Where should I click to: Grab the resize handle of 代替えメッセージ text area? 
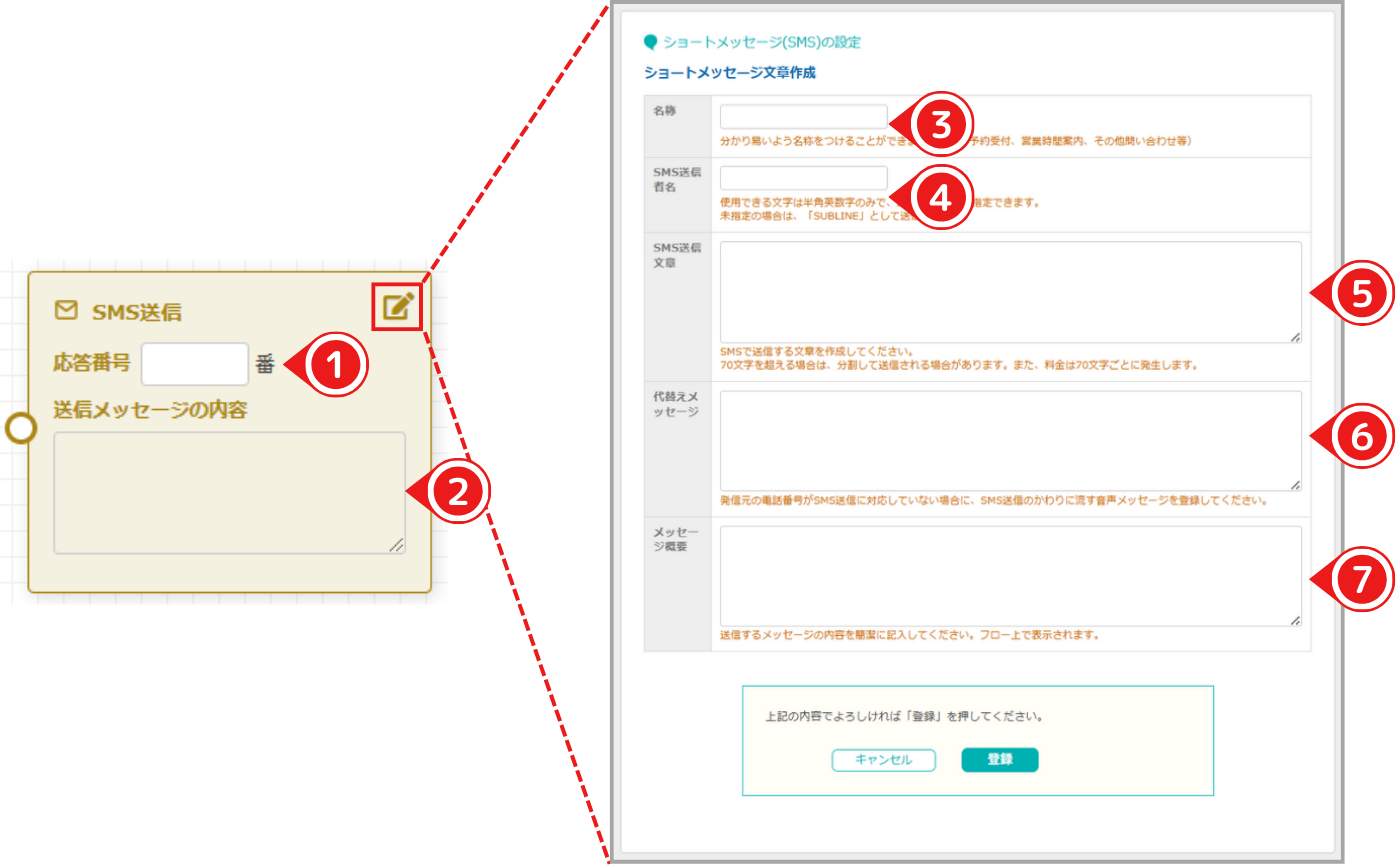pyautogui.click(x=1295, y=485)
